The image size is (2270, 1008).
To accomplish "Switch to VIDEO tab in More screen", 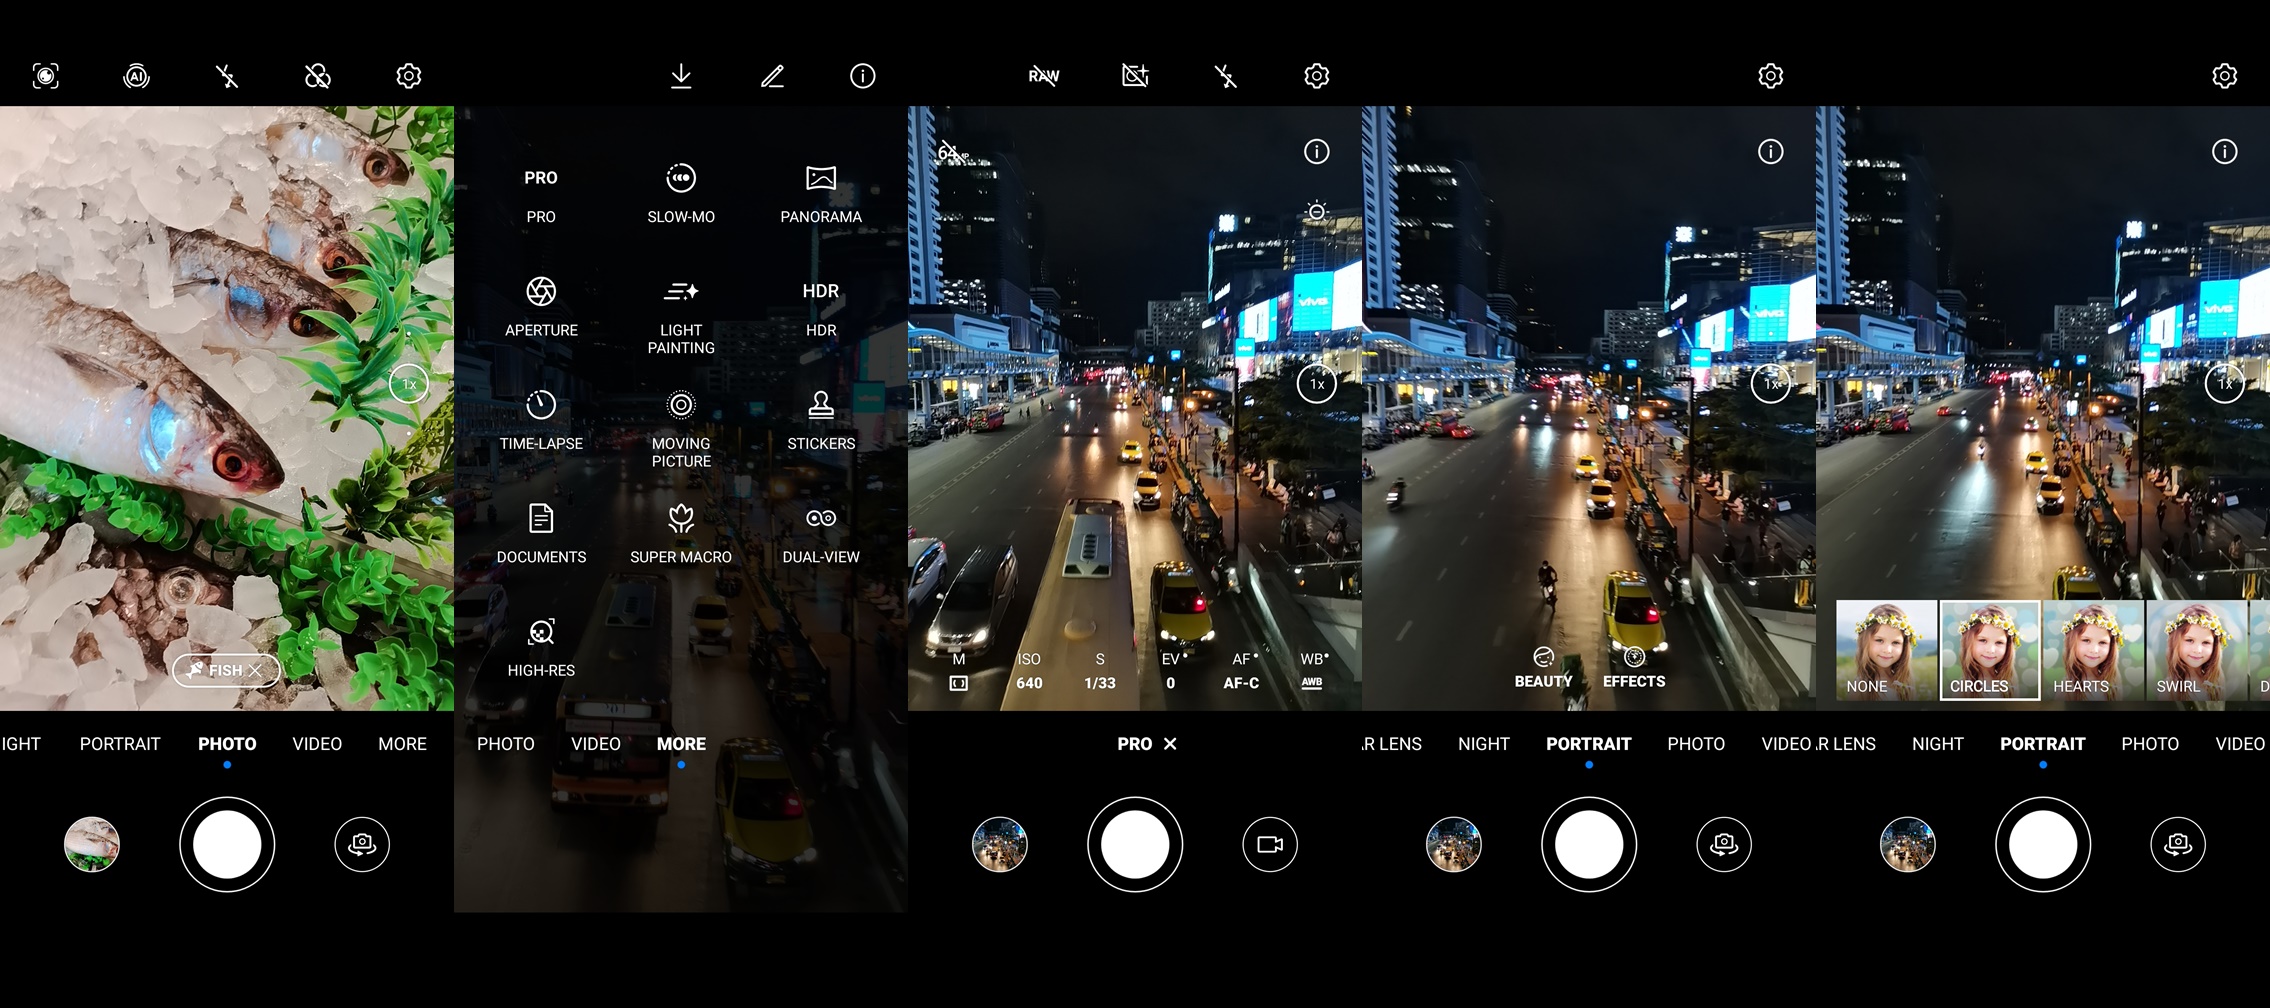I will (x=596, y=744).
